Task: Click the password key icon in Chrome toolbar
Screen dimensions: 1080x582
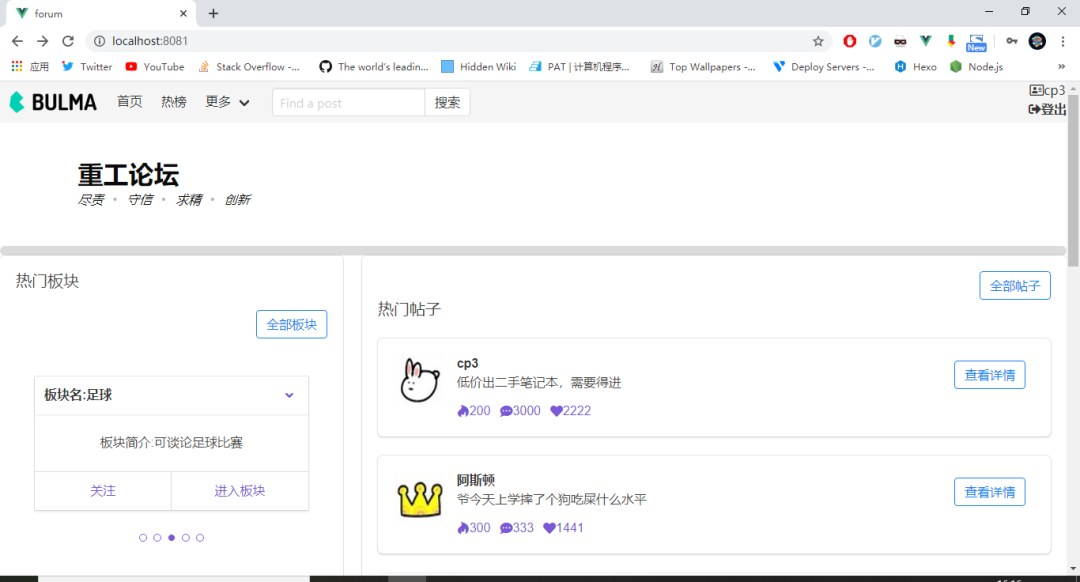Action: coord(1011,41)
